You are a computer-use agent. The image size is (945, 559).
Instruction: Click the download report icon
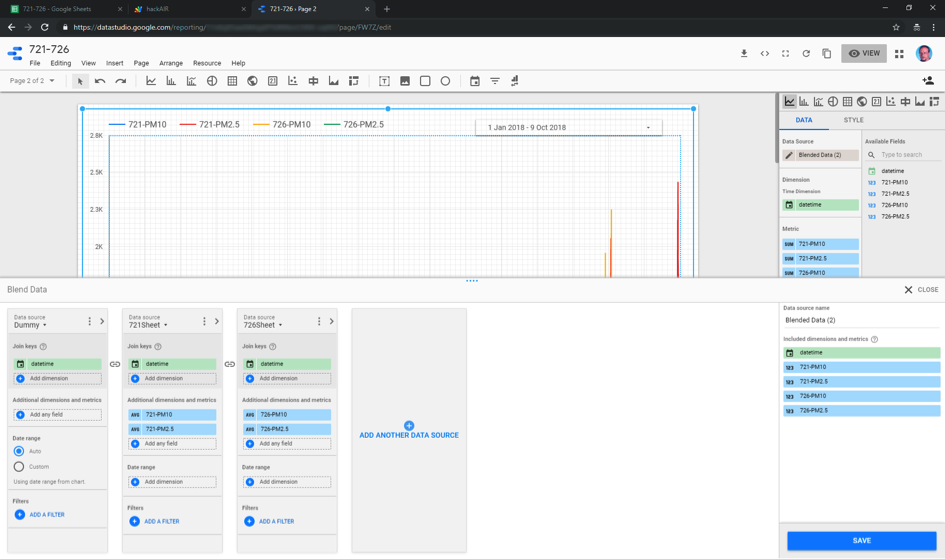[744, 54]
